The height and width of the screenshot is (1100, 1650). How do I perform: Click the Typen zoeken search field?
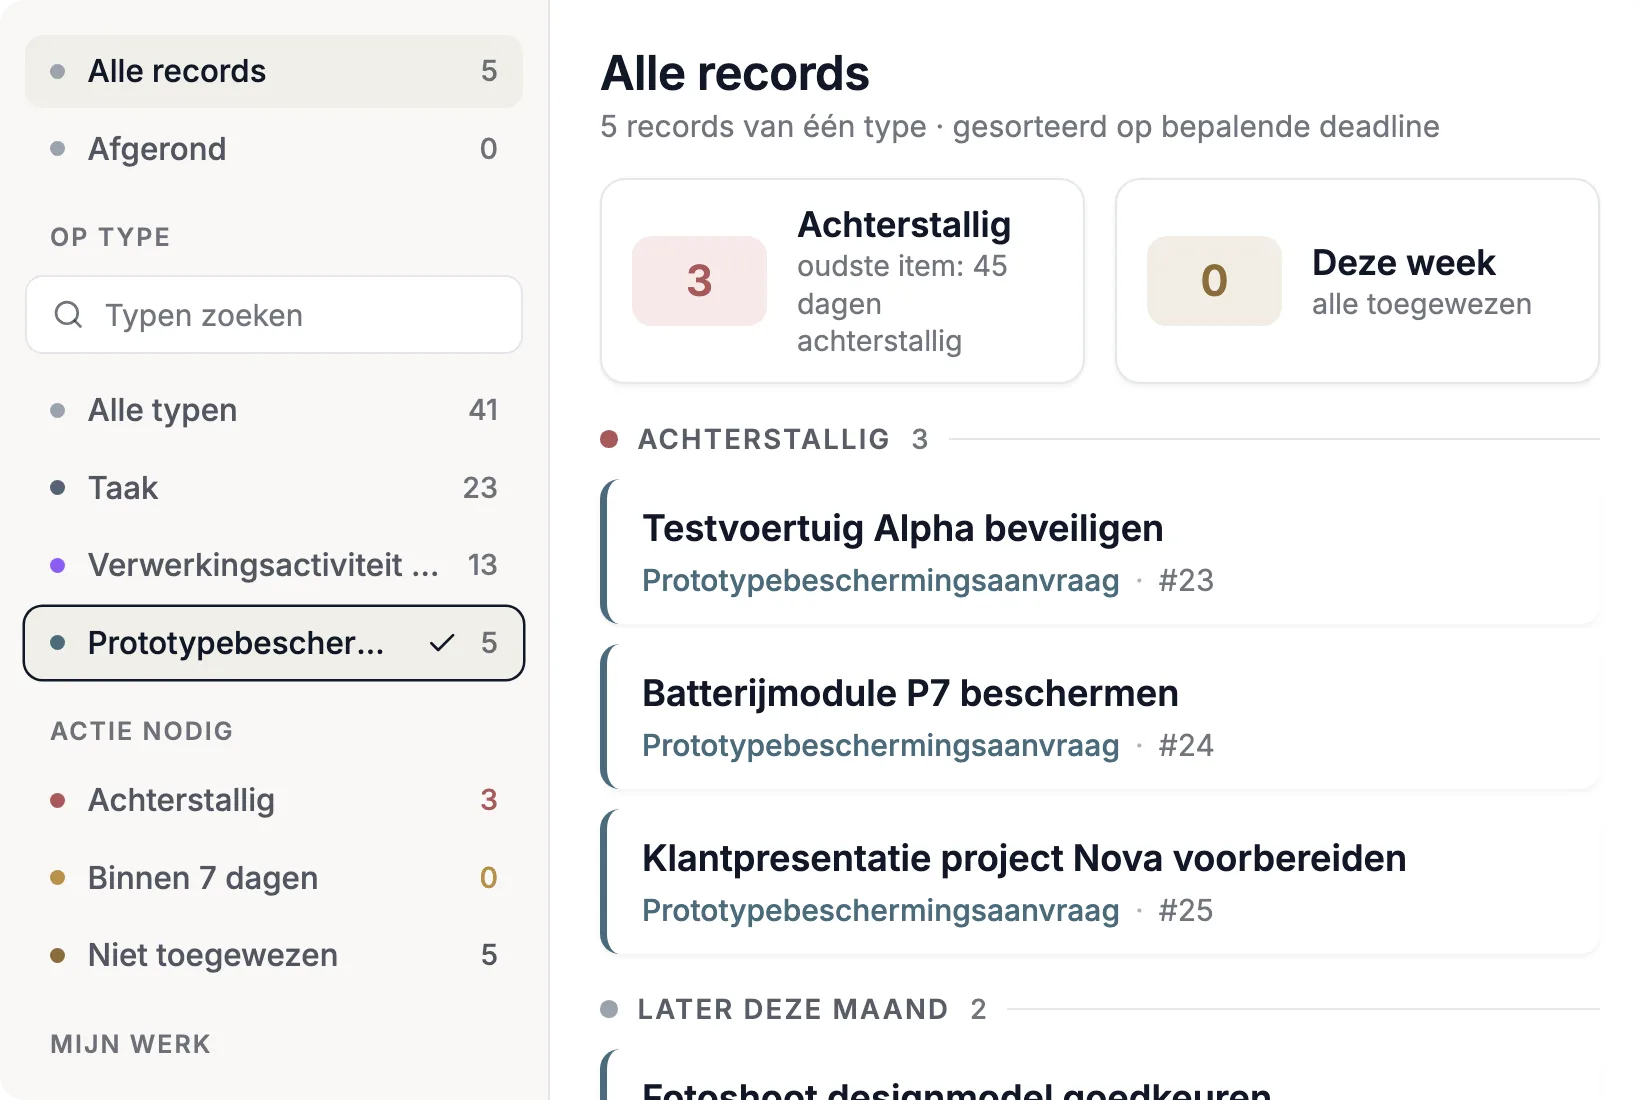[x=273, y=315]
